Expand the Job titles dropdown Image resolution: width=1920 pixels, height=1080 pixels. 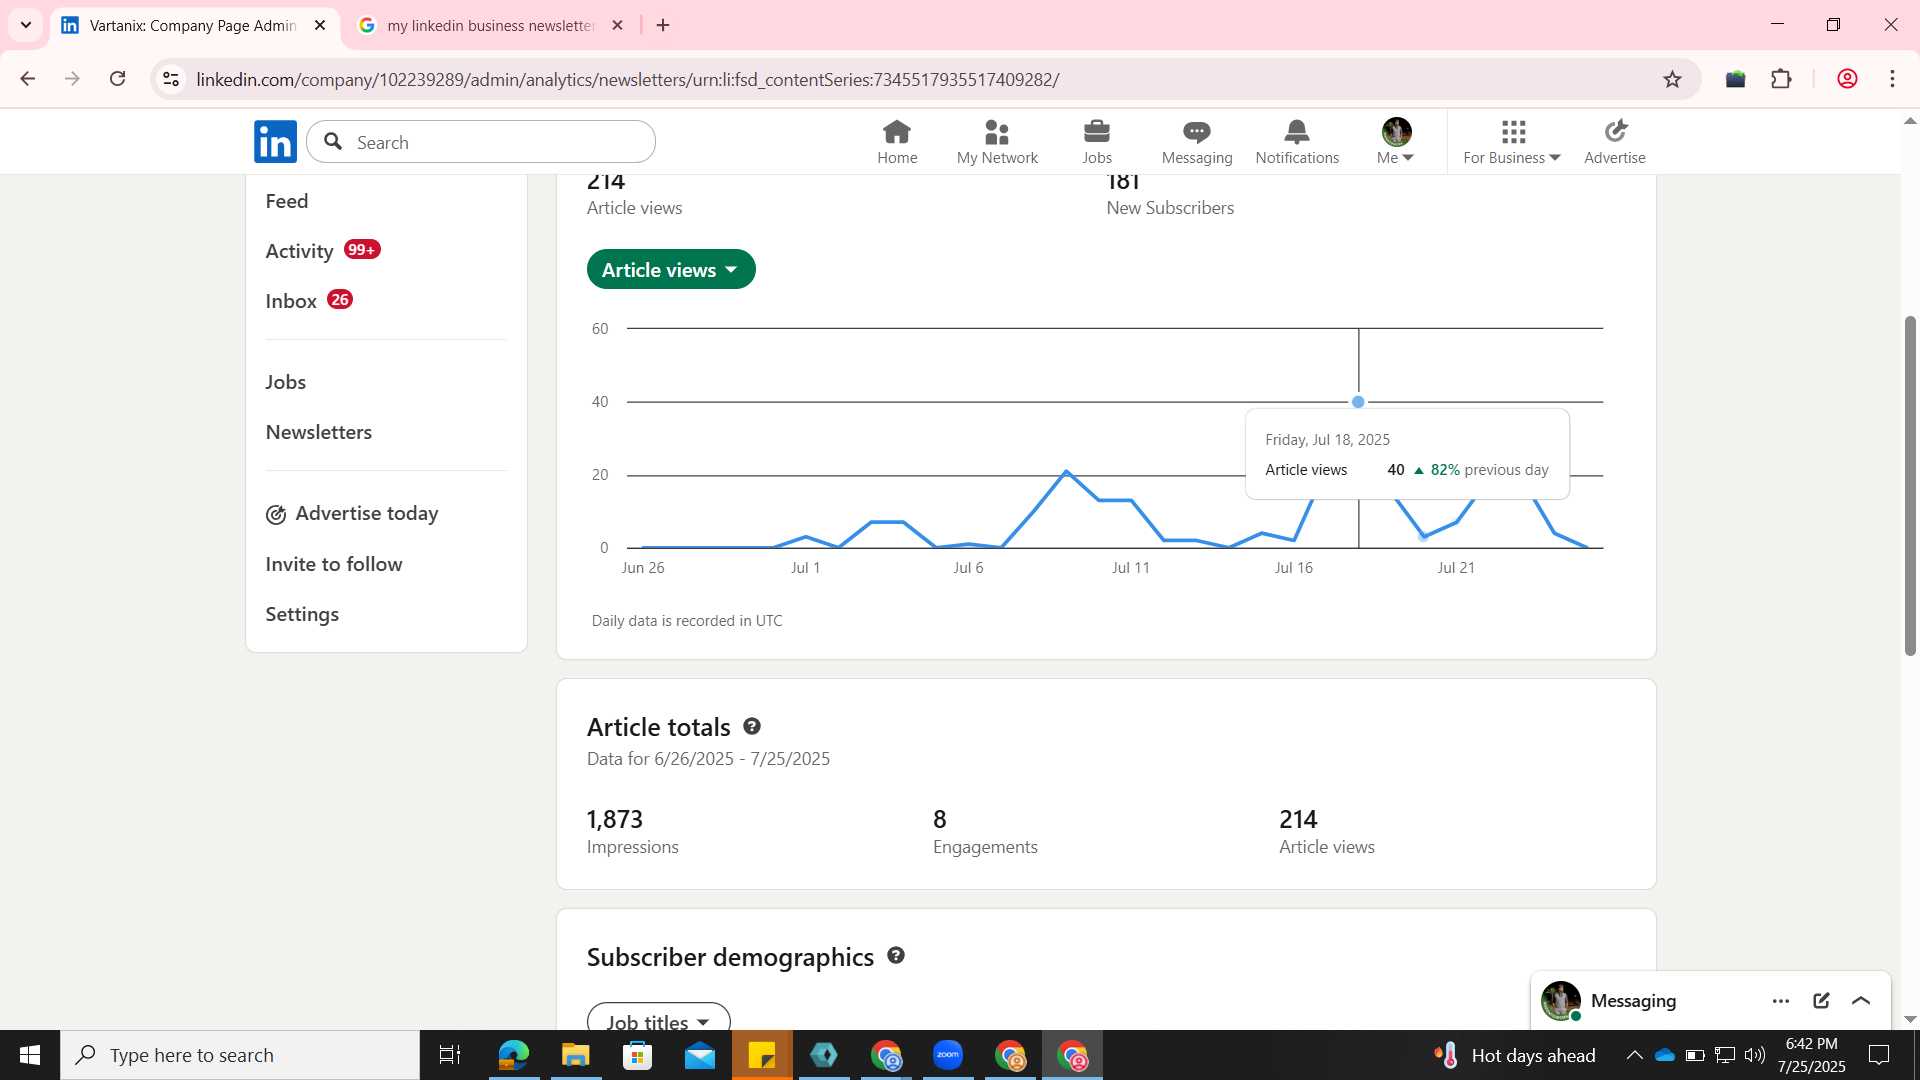point(659,1018)
